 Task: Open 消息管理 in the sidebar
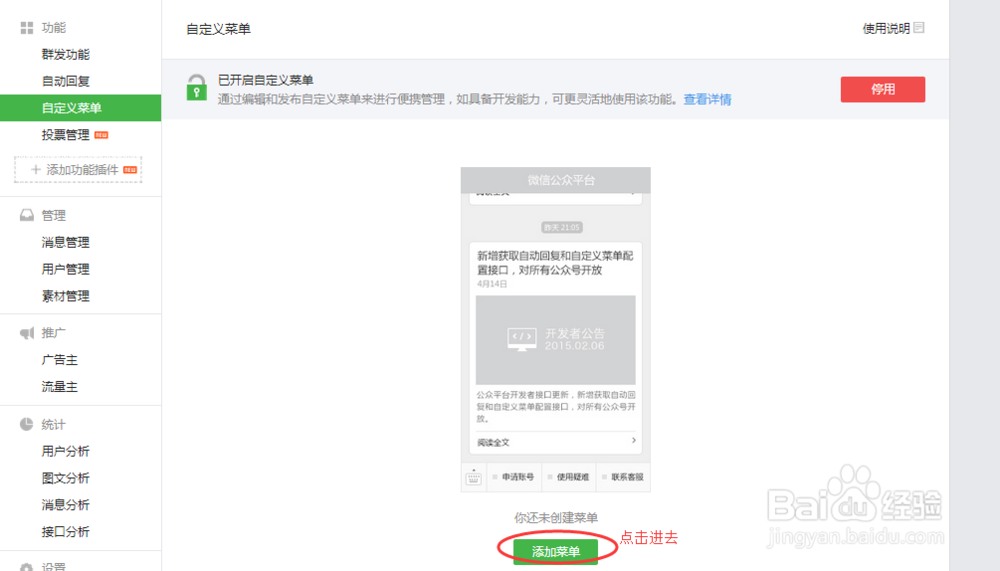[66, 242]
